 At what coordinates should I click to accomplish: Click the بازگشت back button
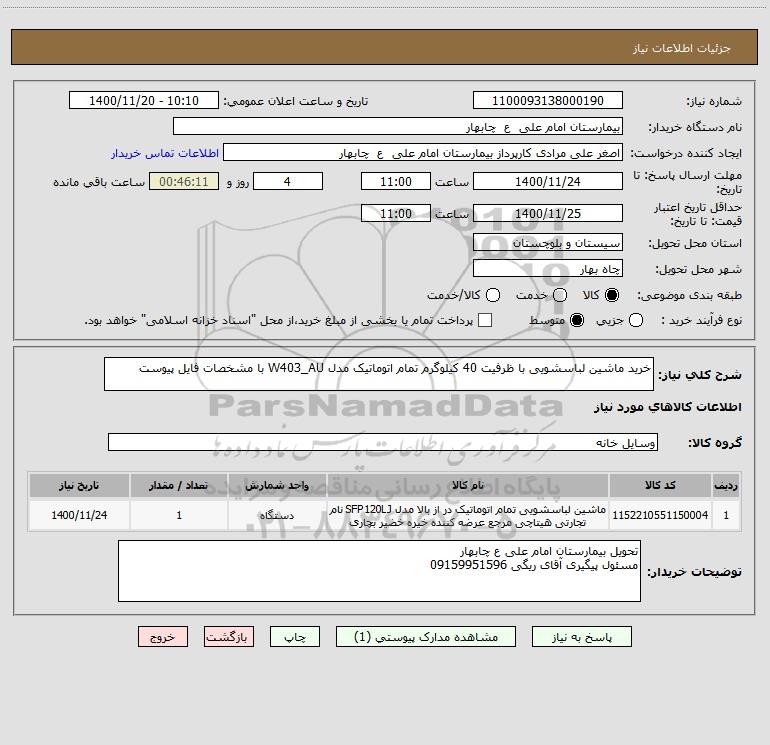pos(229,637)
